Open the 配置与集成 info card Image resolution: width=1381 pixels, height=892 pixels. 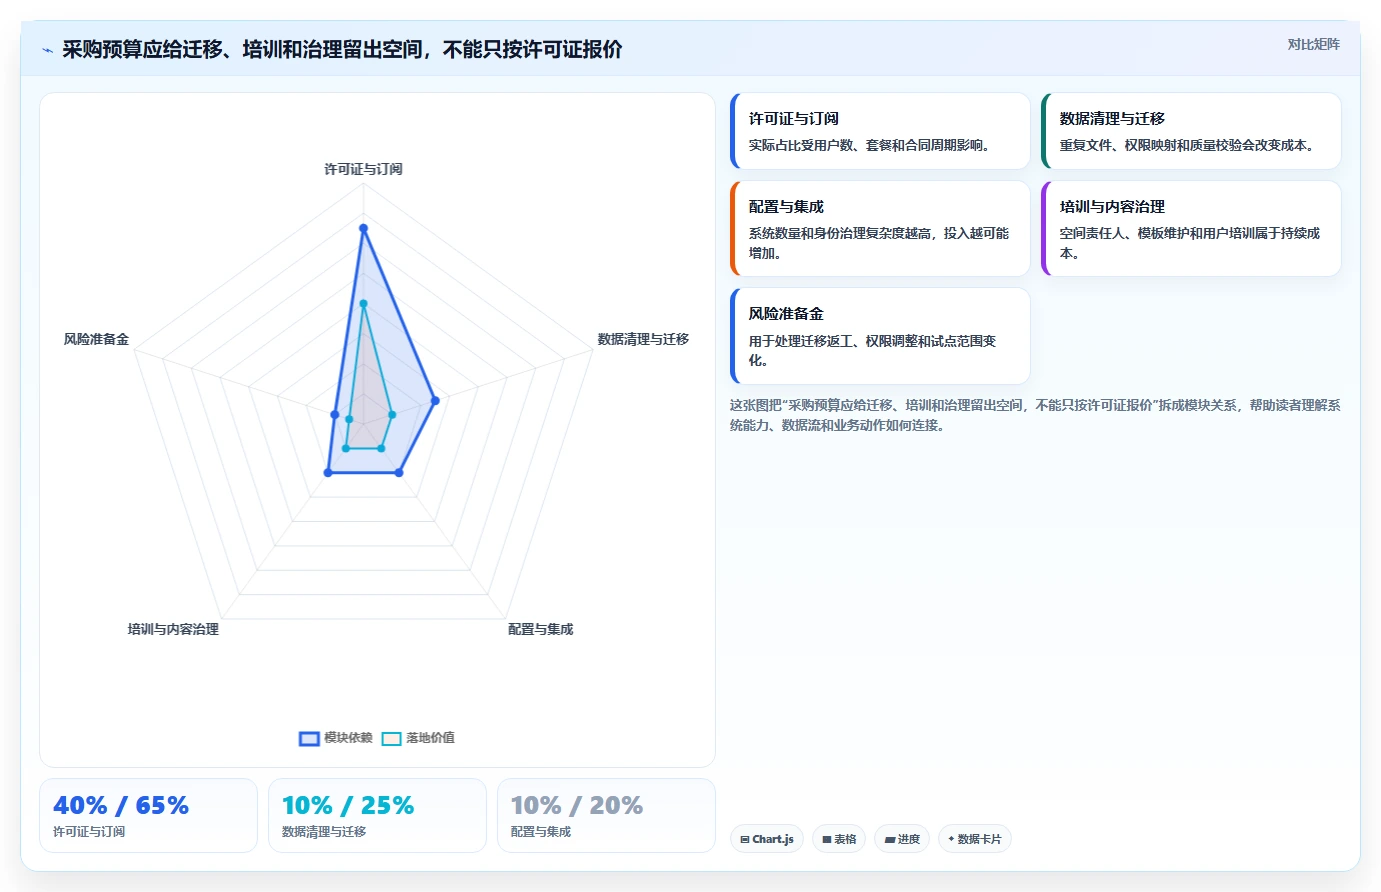click(880, 229)
